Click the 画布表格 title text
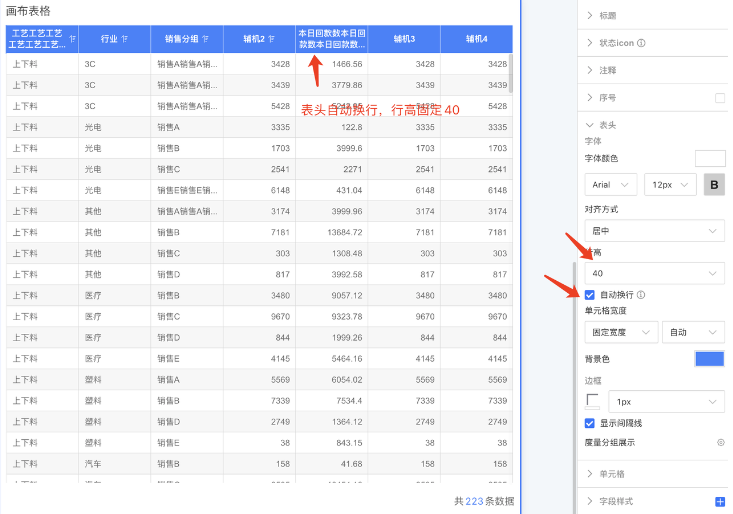The width and height of the screenshot is (733, 514). [28, 11]
